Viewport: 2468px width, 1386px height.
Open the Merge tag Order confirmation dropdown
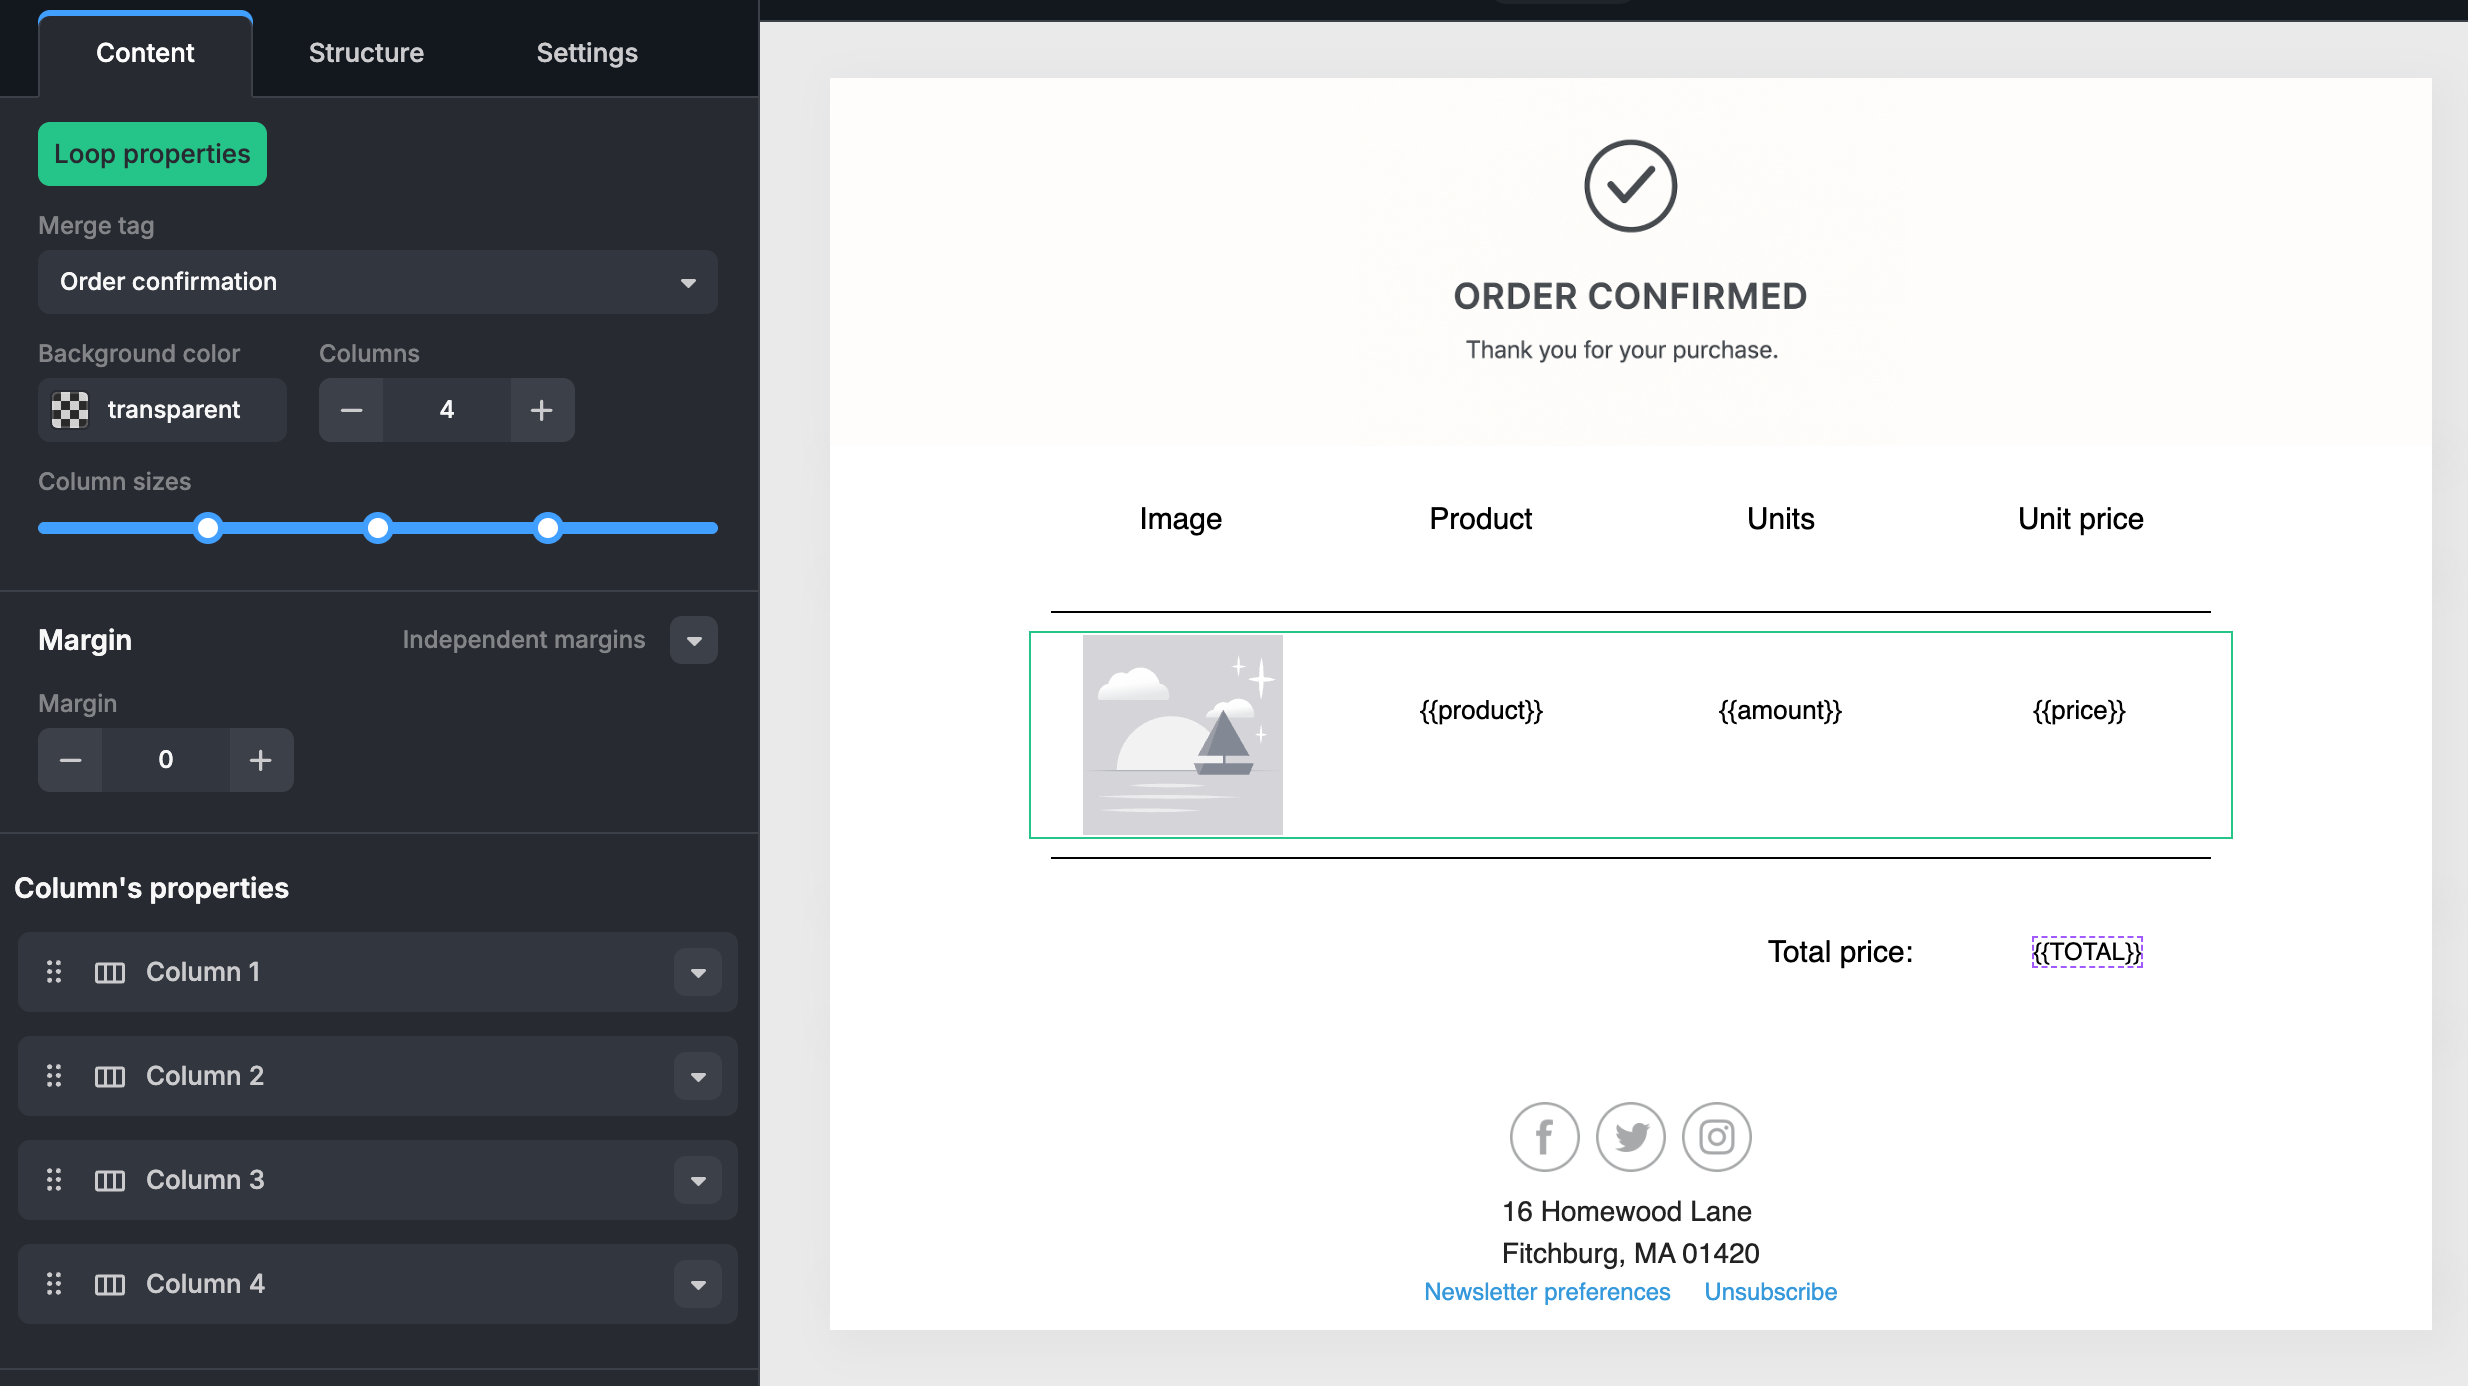(377, 282)
